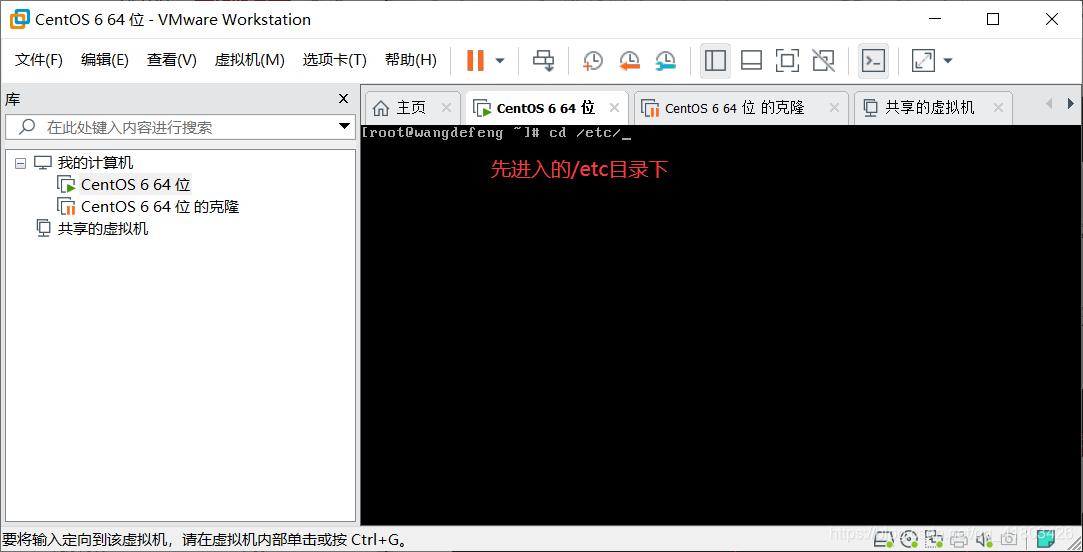Open the 文件(F) menu
Viewport: 1083px width, 552px height.
tap(39, 60)
